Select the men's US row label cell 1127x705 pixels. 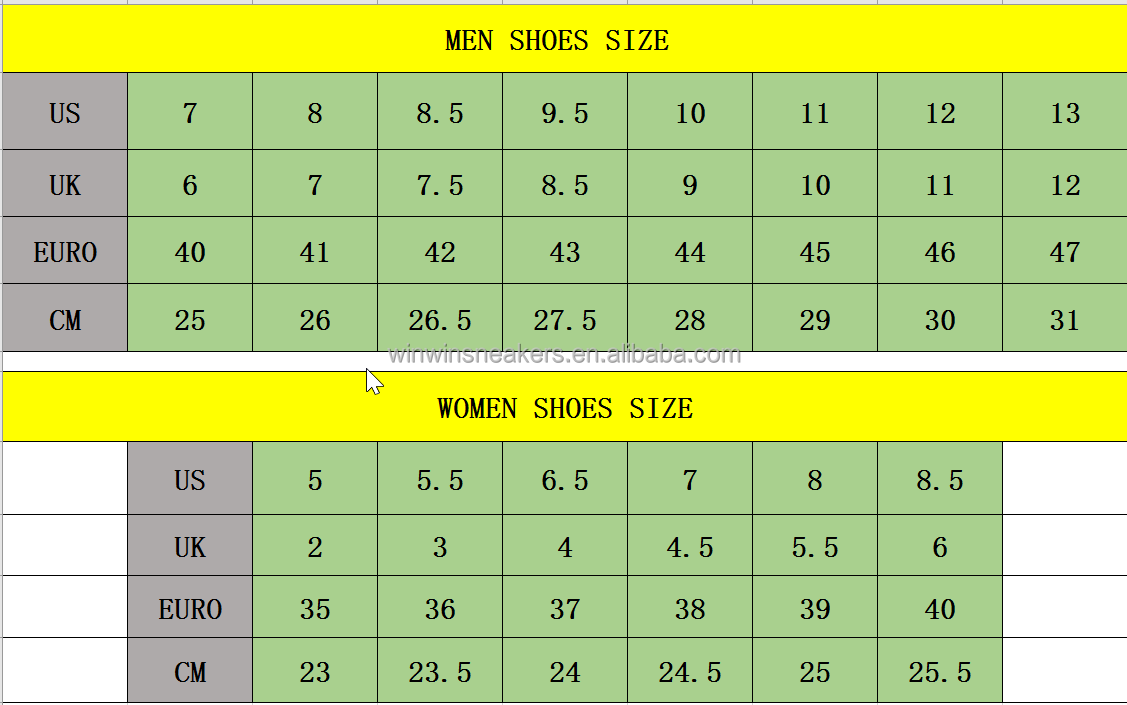65,112
